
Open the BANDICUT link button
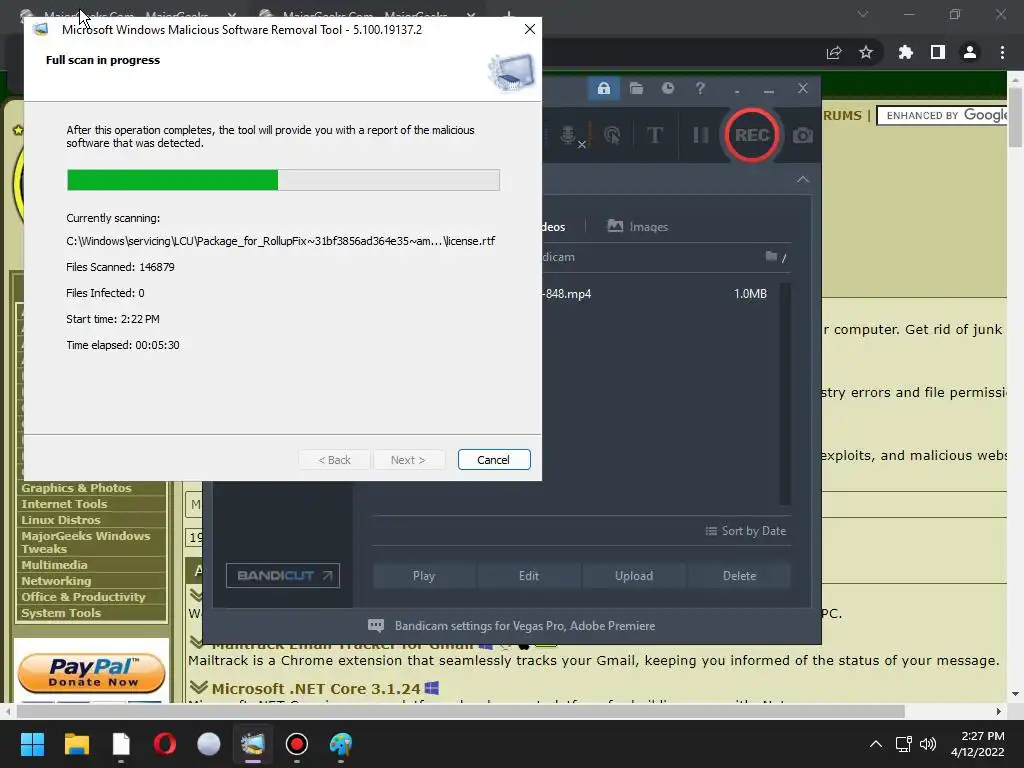point(283,575)
